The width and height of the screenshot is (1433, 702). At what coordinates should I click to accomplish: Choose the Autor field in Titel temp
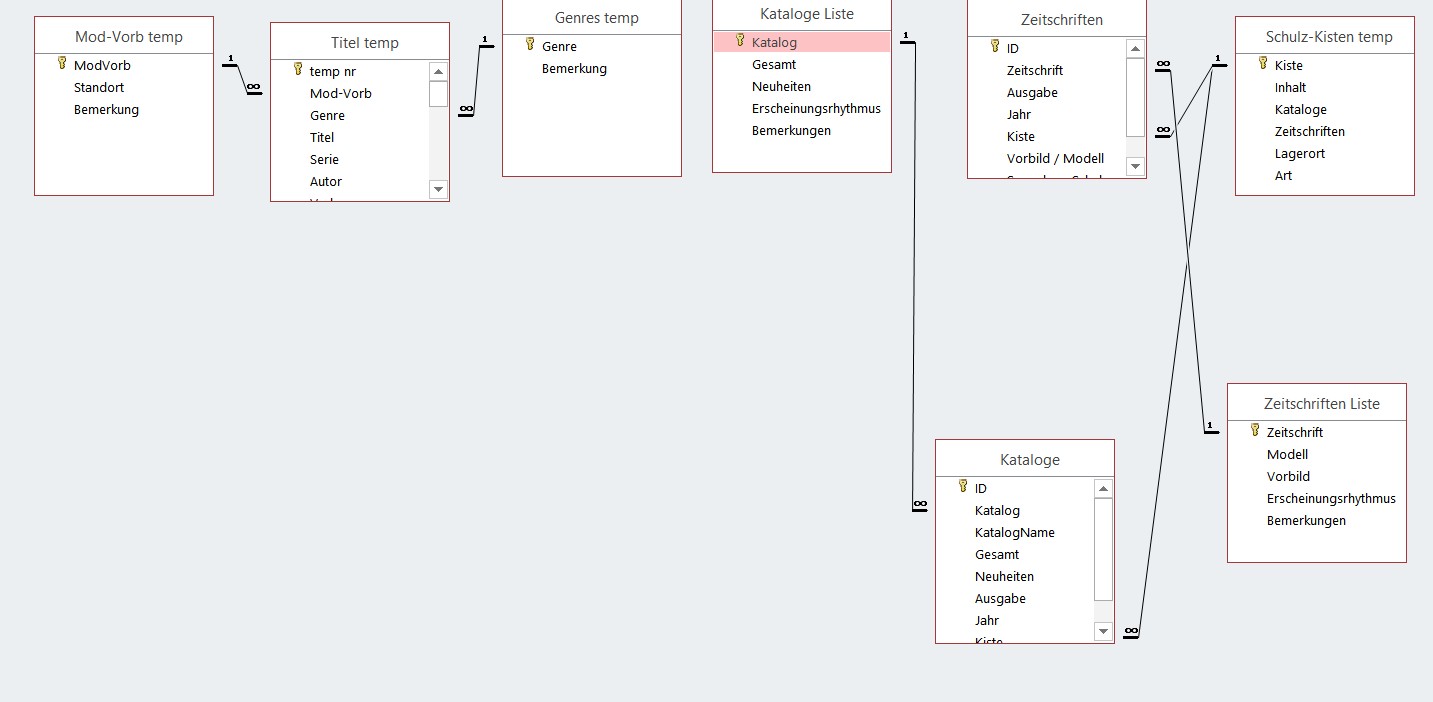[x=326, y=181]
